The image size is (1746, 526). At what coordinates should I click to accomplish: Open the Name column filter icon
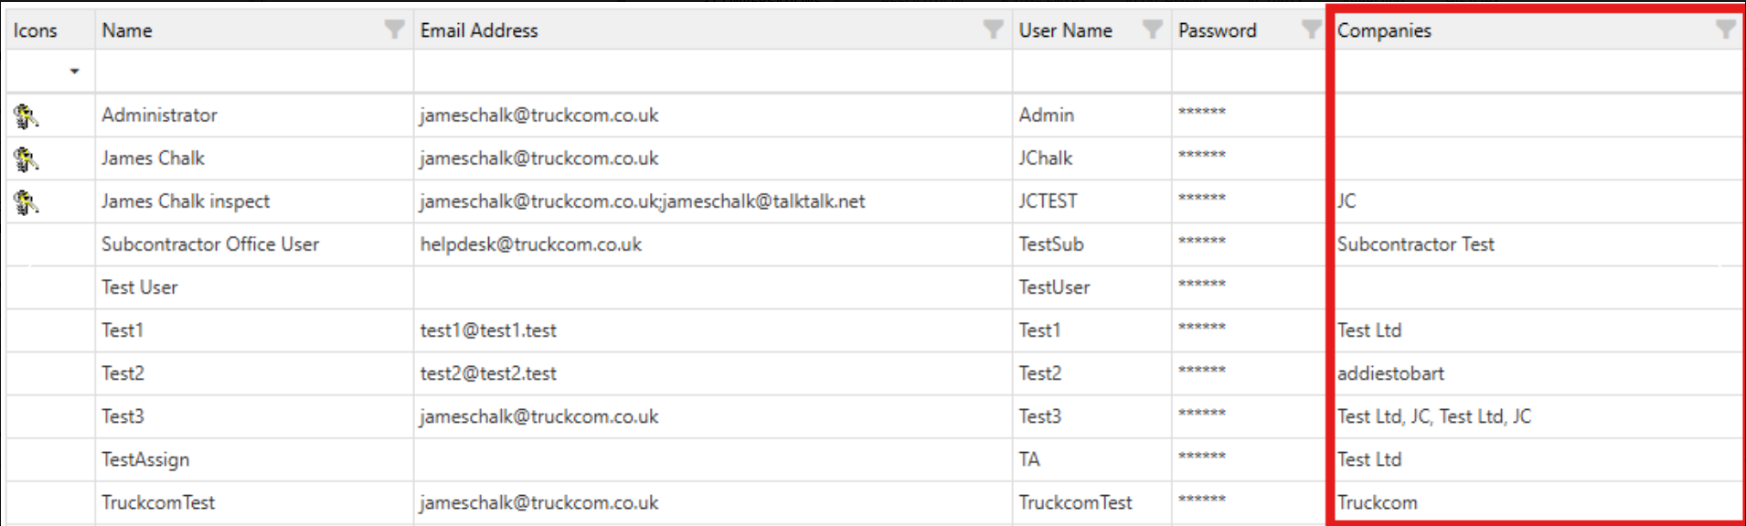(395, 30)
